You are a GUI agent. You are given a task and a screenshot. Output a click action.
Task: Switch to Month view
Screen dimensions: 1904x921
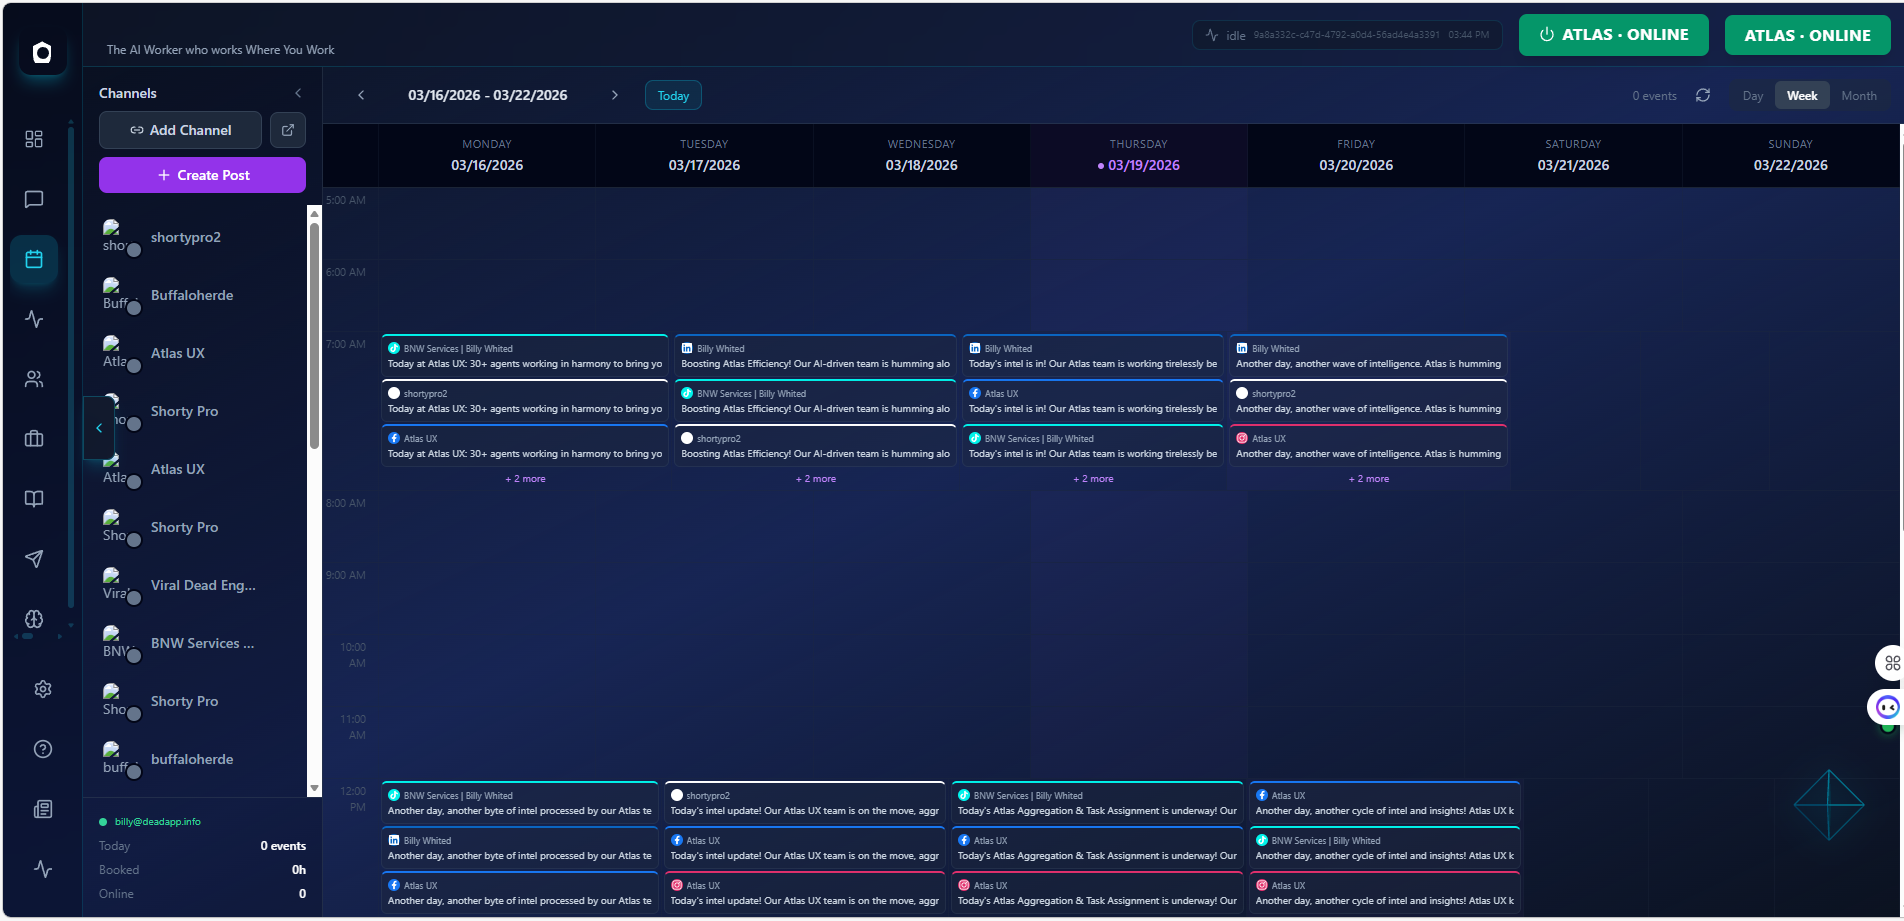(1859, 95)
